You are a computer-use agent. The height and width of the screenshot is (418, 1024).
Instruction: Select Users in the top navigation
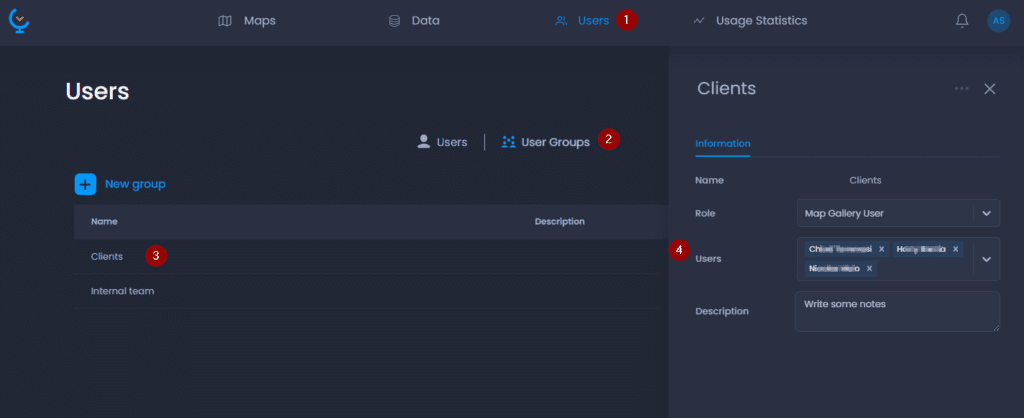click(582, 21)
